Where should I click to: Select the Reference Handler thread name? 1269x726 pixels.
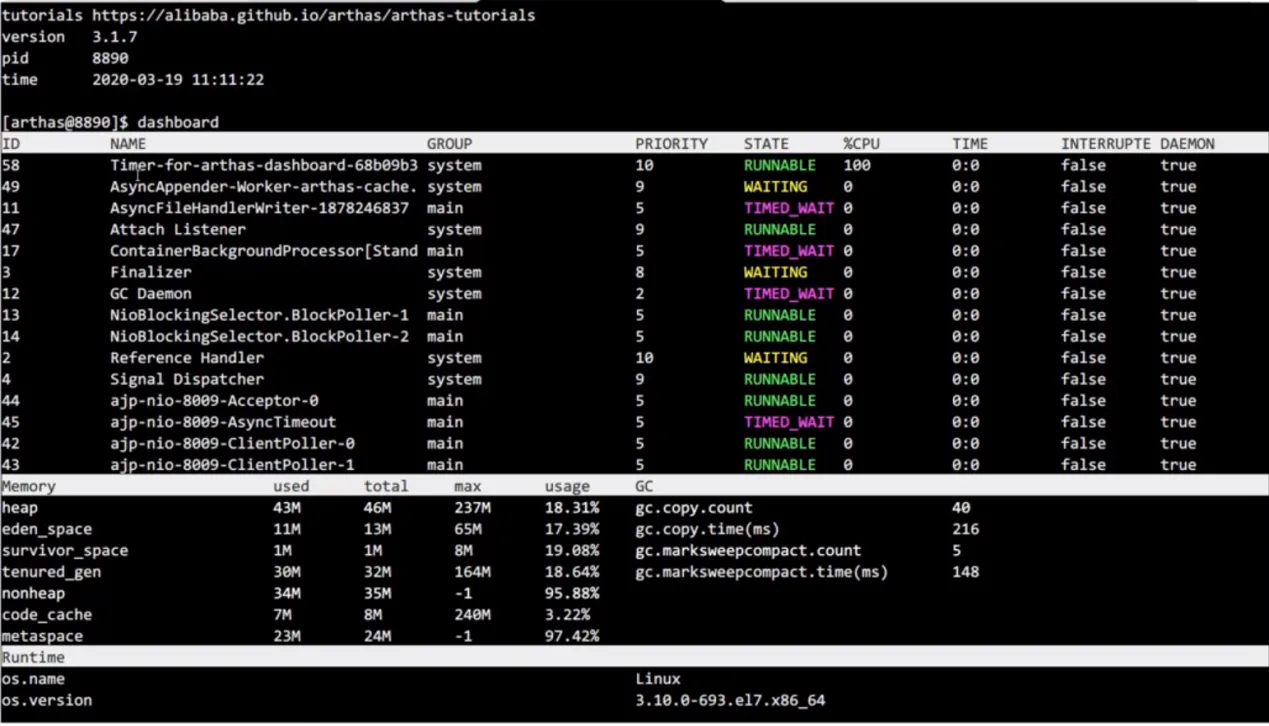click(x=187, y=358)
